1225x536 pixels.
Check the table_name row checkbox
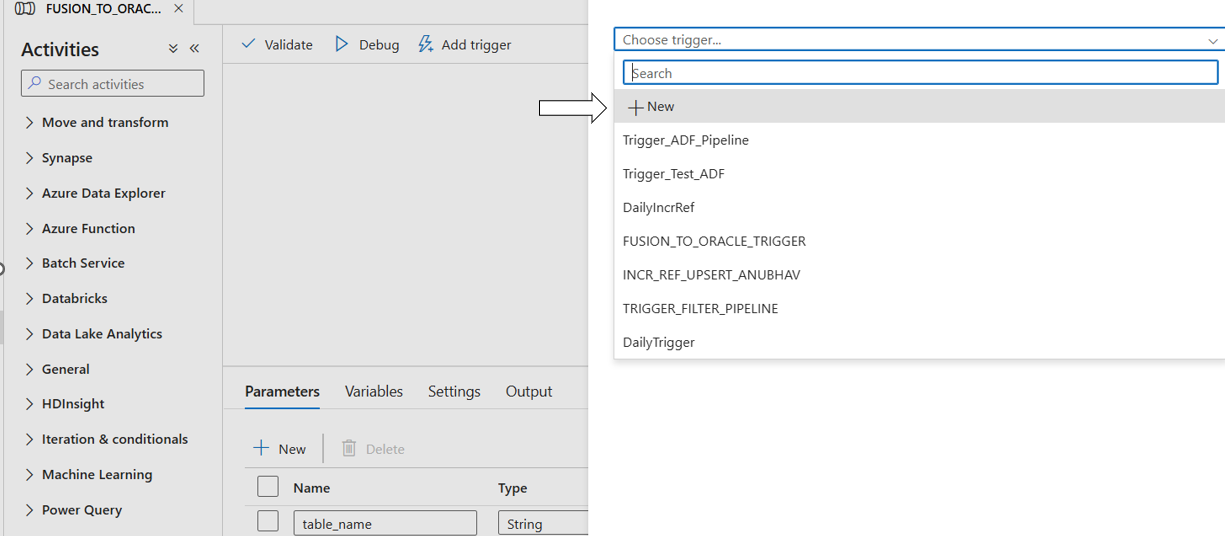point(268,522)
